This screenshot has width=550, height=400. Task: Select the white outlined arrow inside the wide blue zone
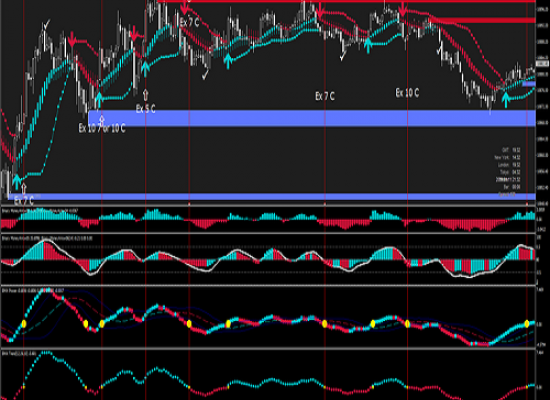coord(102,120)
